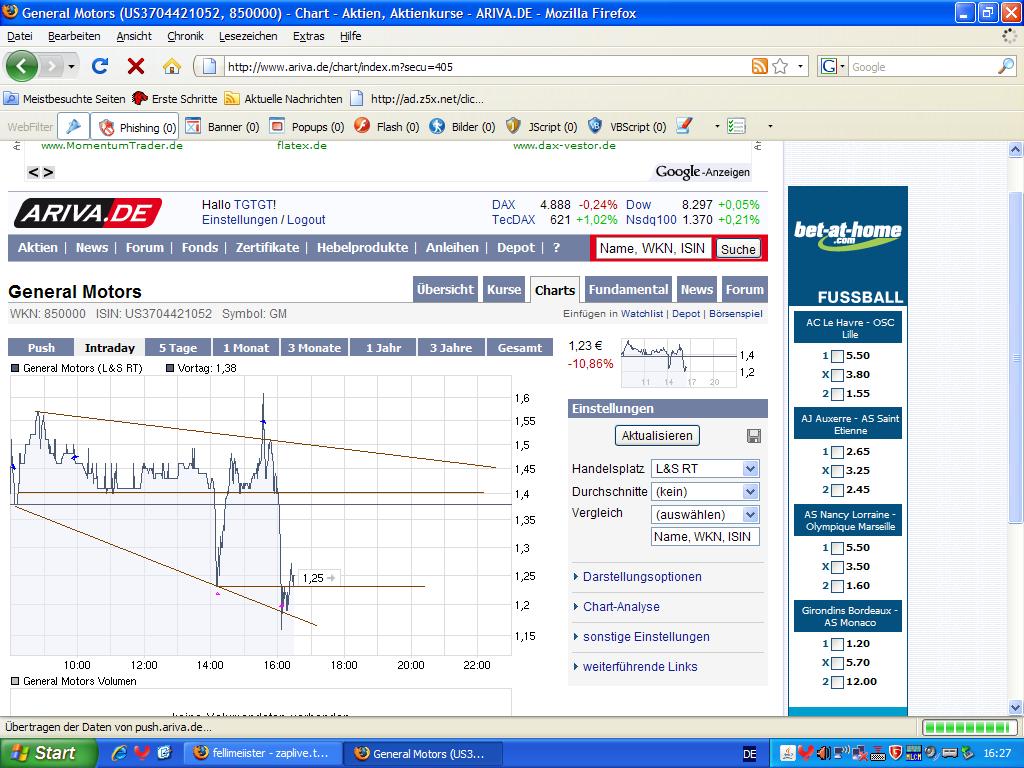The image size is (1024, 768).
Task: Check box X for Girondins Bordeaux 5.70
Action: [837, 663]
